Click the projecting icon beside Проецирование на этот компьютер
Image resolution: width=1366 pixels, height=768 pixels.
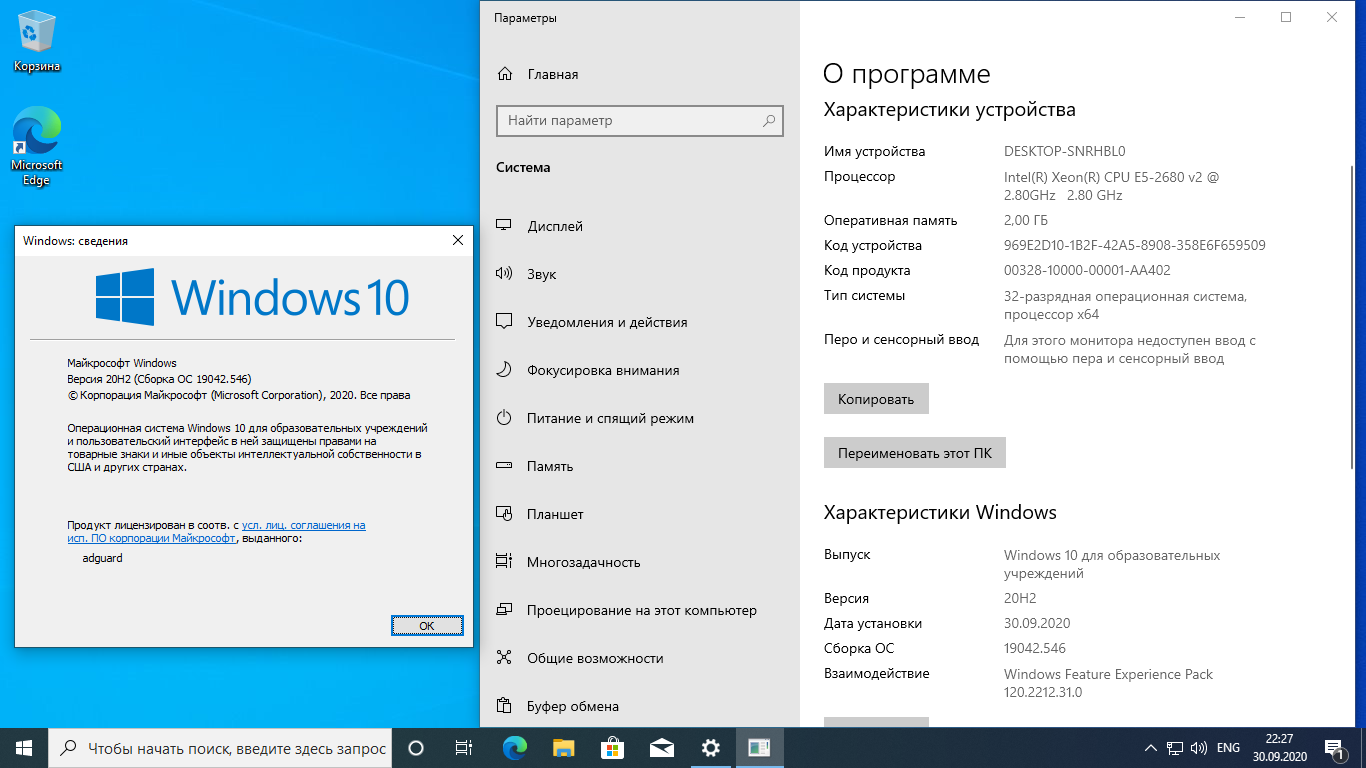click(x=505, y=610)
